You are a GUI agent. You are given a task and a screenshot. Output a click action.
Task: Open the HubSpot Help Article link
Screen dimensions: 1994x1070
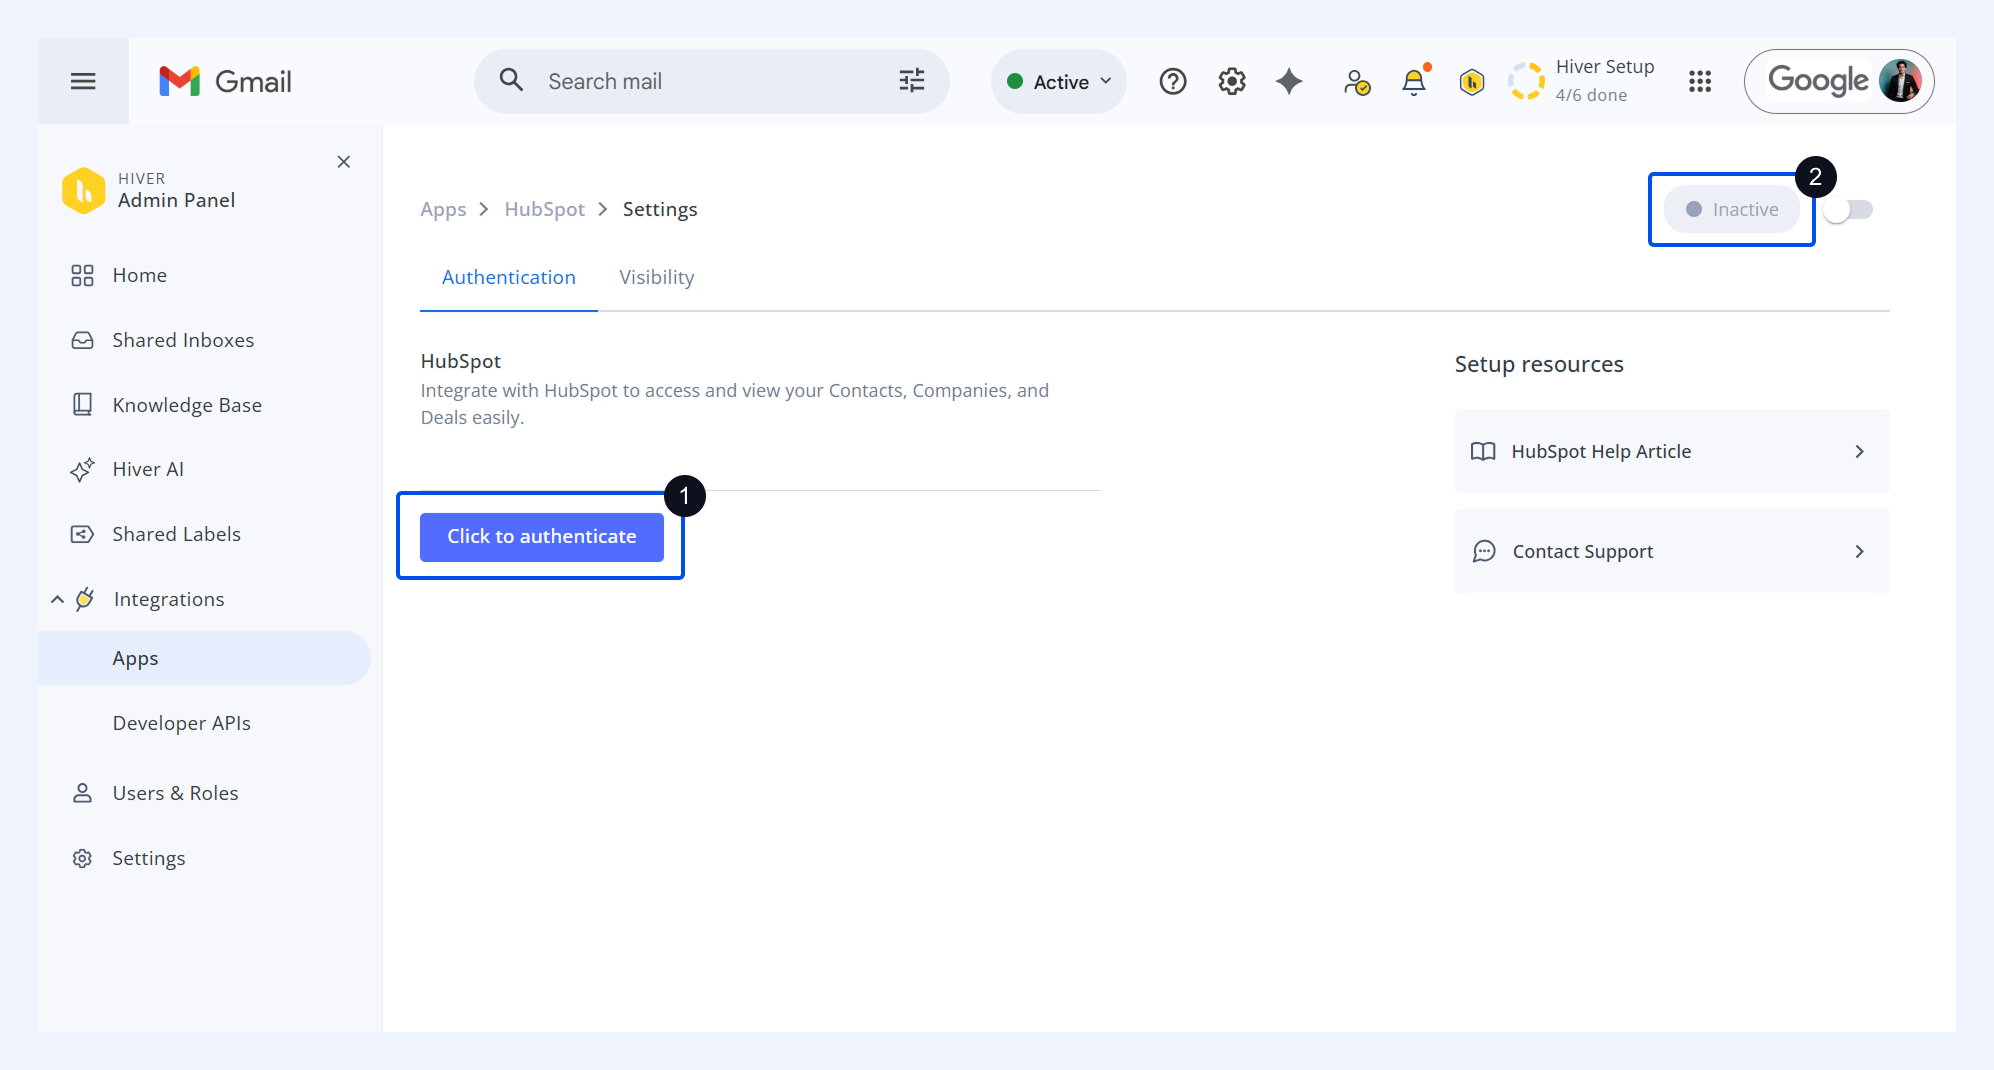[x=1672, y=451]
